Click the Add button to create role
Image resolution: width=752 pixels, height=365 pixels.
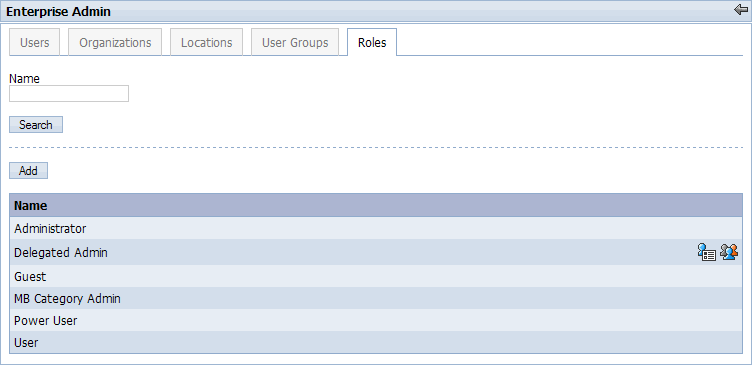tap(28, 171)
